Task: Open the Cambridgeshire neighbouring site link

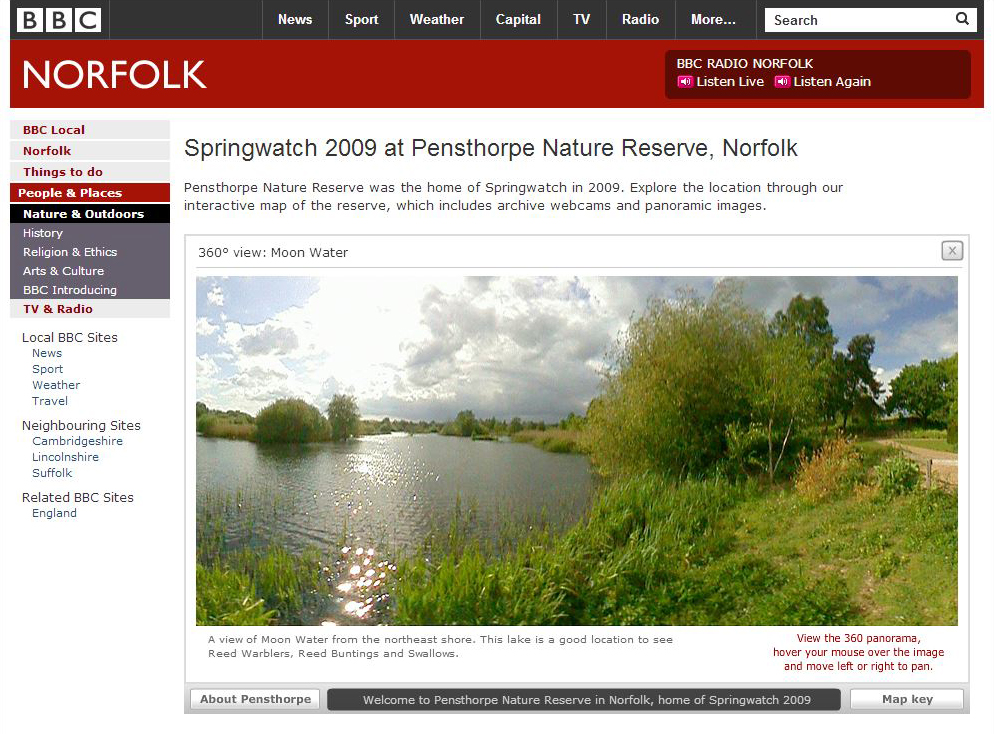Action: click(x=77, y=441)
